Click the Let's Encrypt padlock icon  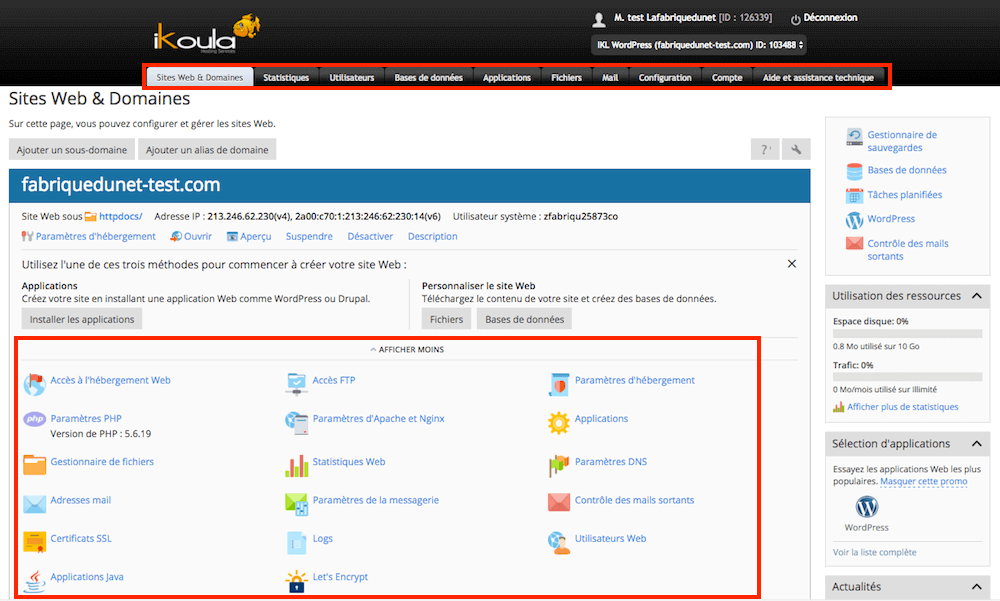tap(297, 579)
